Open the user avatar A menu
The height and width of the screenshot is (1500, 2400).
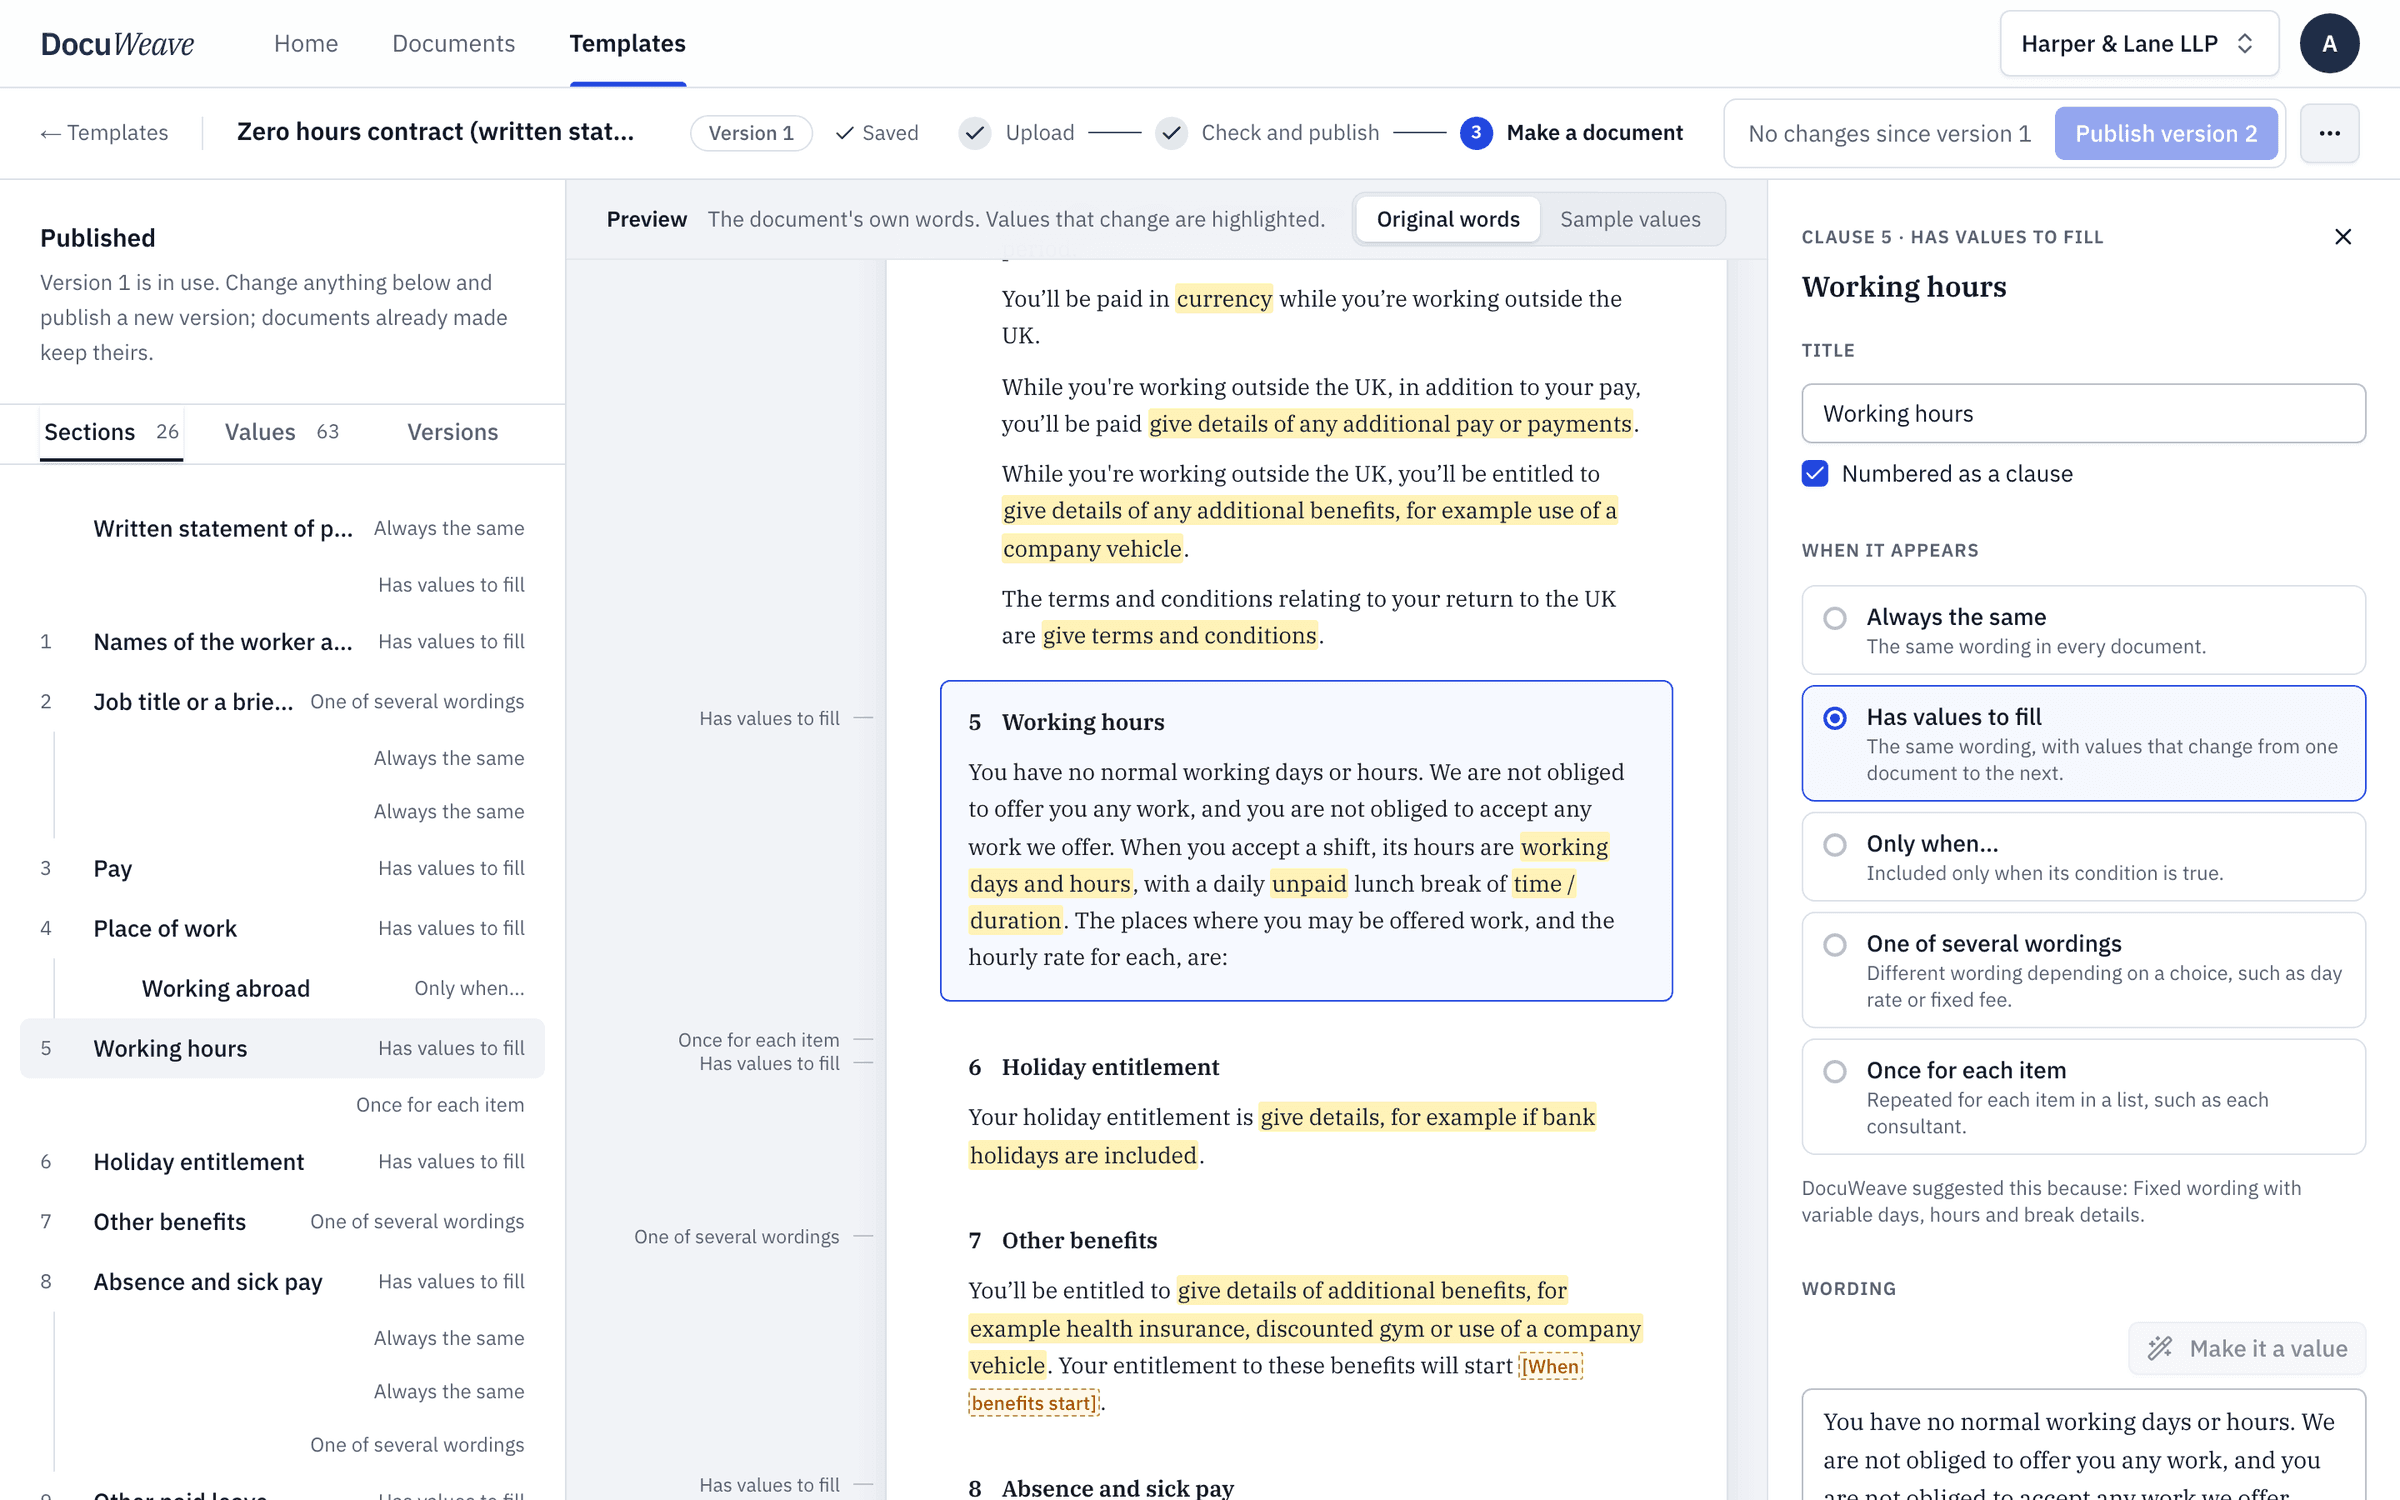(2329, 43)
